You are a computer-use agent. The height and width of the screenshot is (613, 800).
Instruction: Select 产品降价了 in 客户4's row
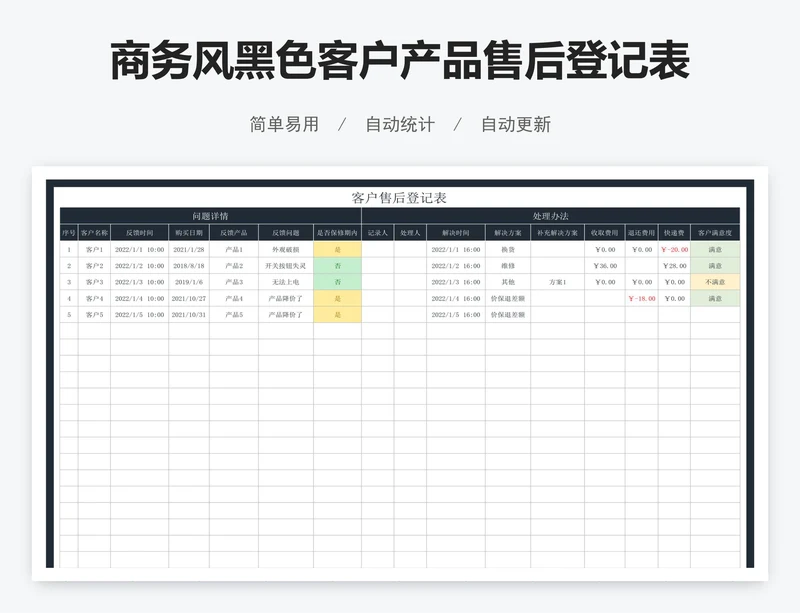click(x=286, y=299)
